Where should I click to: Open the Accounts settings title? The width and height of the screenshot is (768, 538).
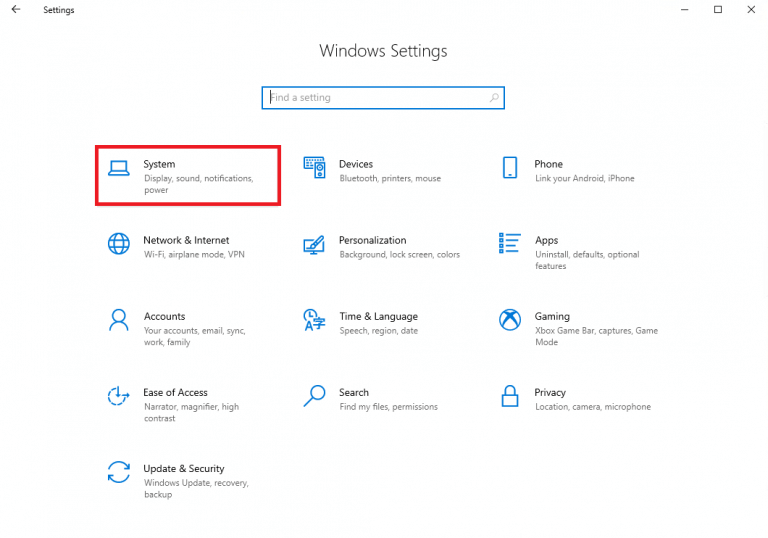click(165, 317)
